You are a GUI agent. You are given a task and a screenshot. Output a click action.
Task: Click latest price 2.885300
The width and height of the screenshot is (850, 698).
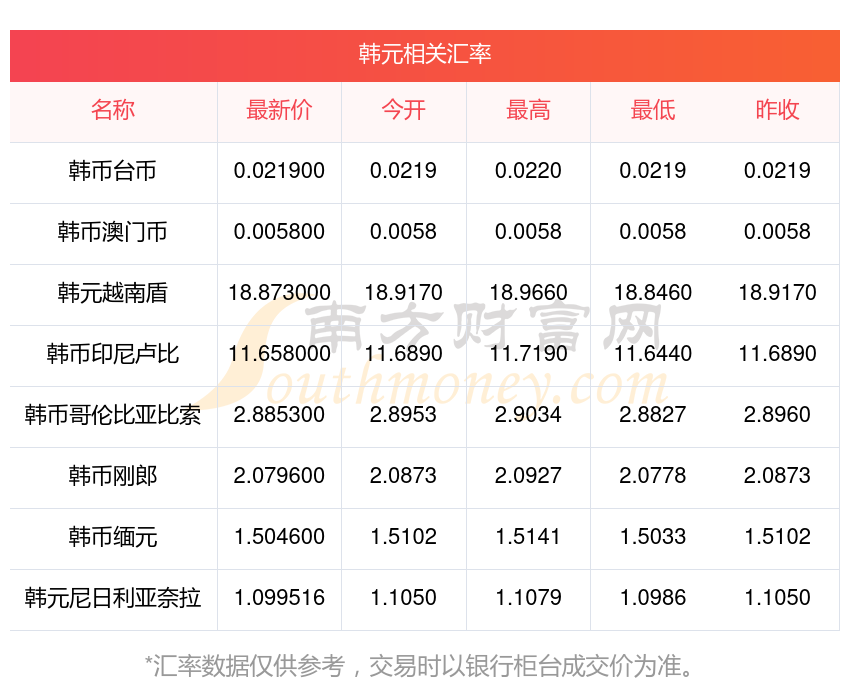(279, 415)
